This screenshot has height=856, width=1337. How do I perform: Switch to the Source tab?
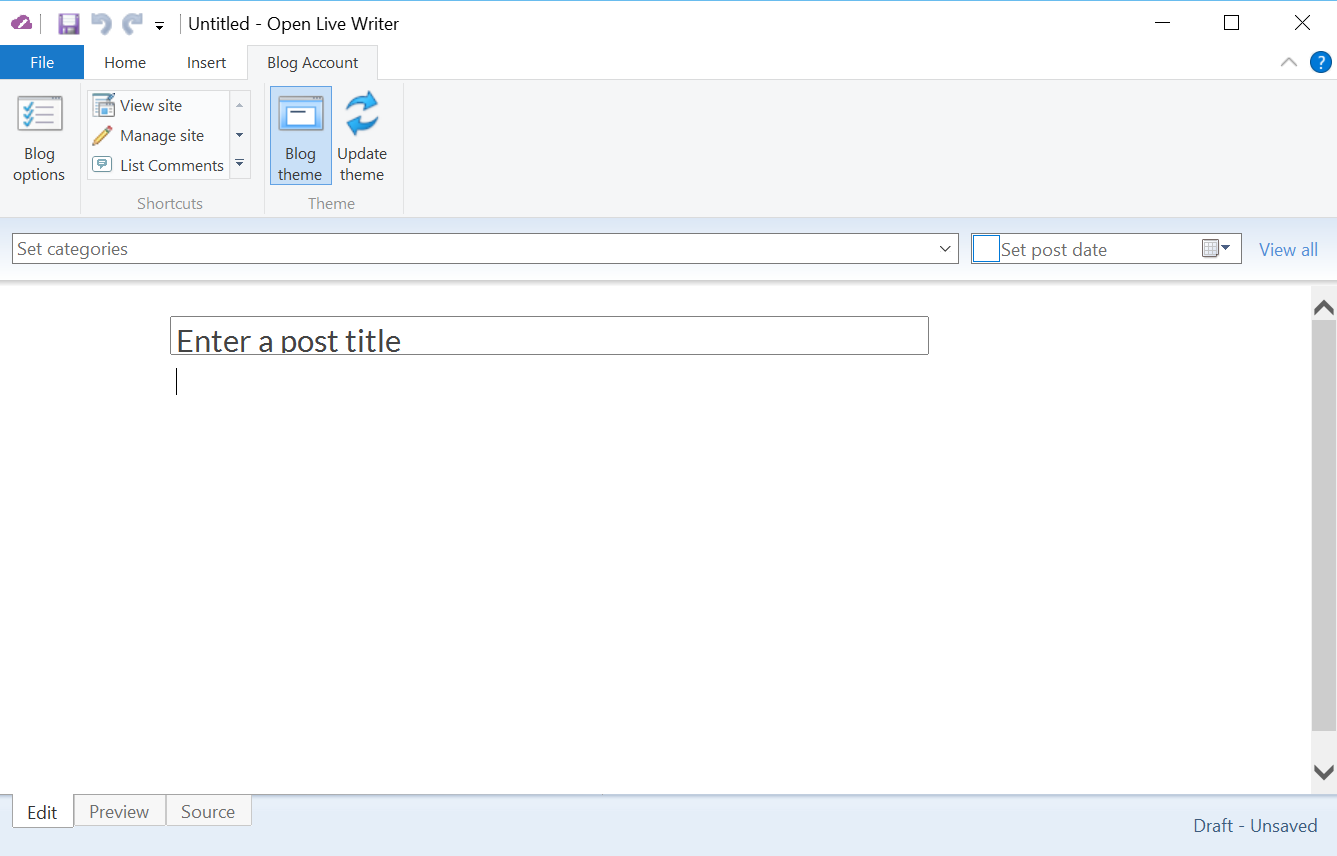[x=208, y=811]
